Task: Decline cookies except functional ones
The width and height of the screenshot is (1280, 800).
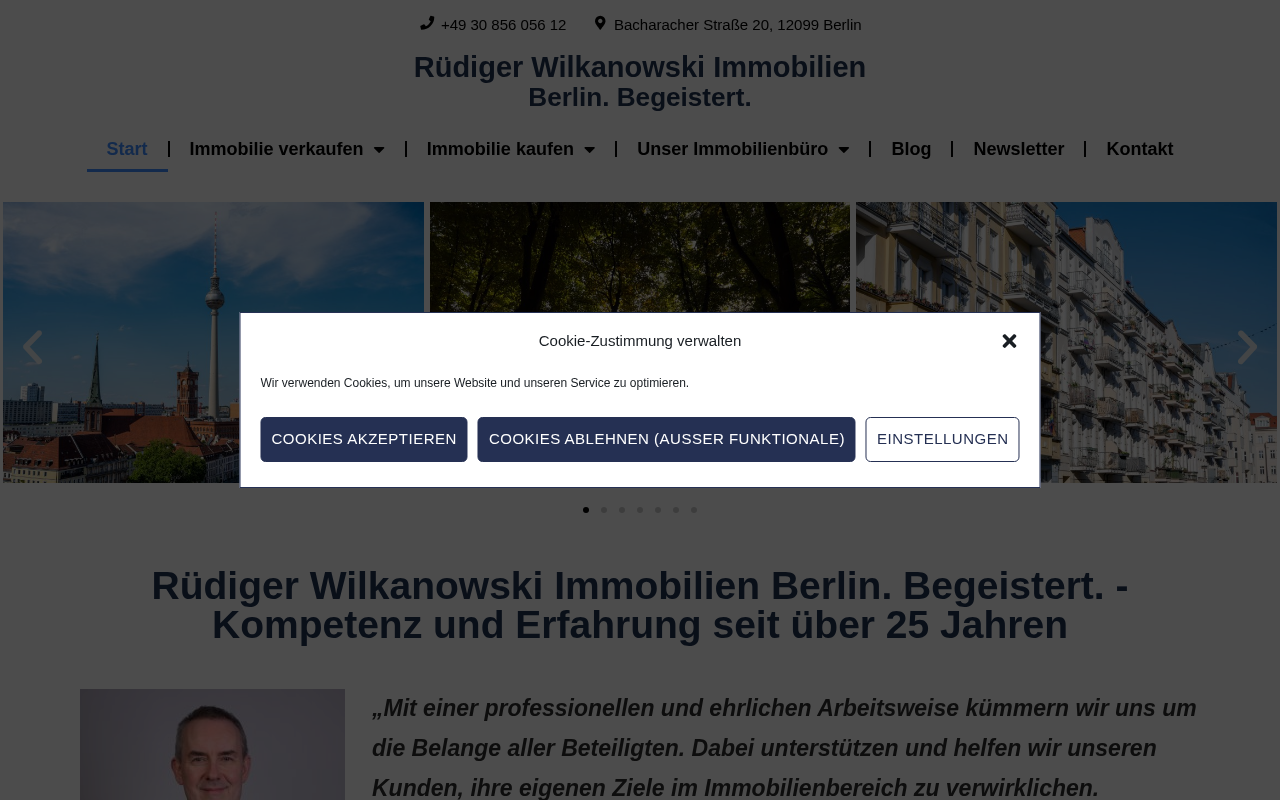Action: click(x=666, y=439)
